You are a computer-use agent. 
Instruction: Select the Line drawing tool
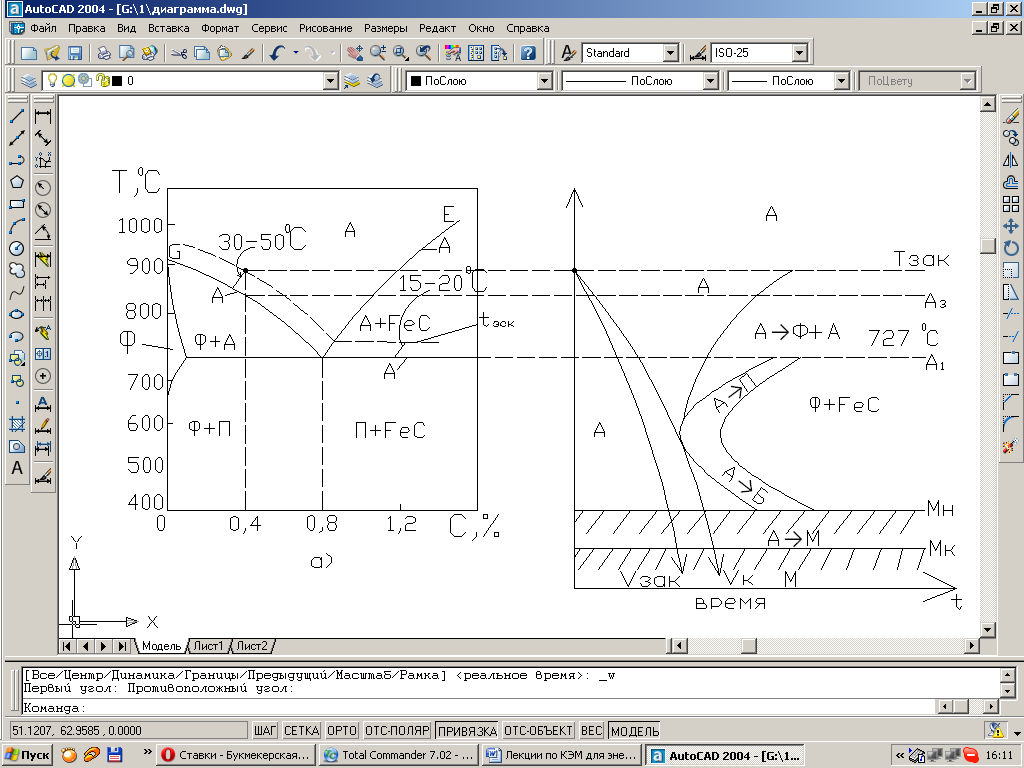17,116
